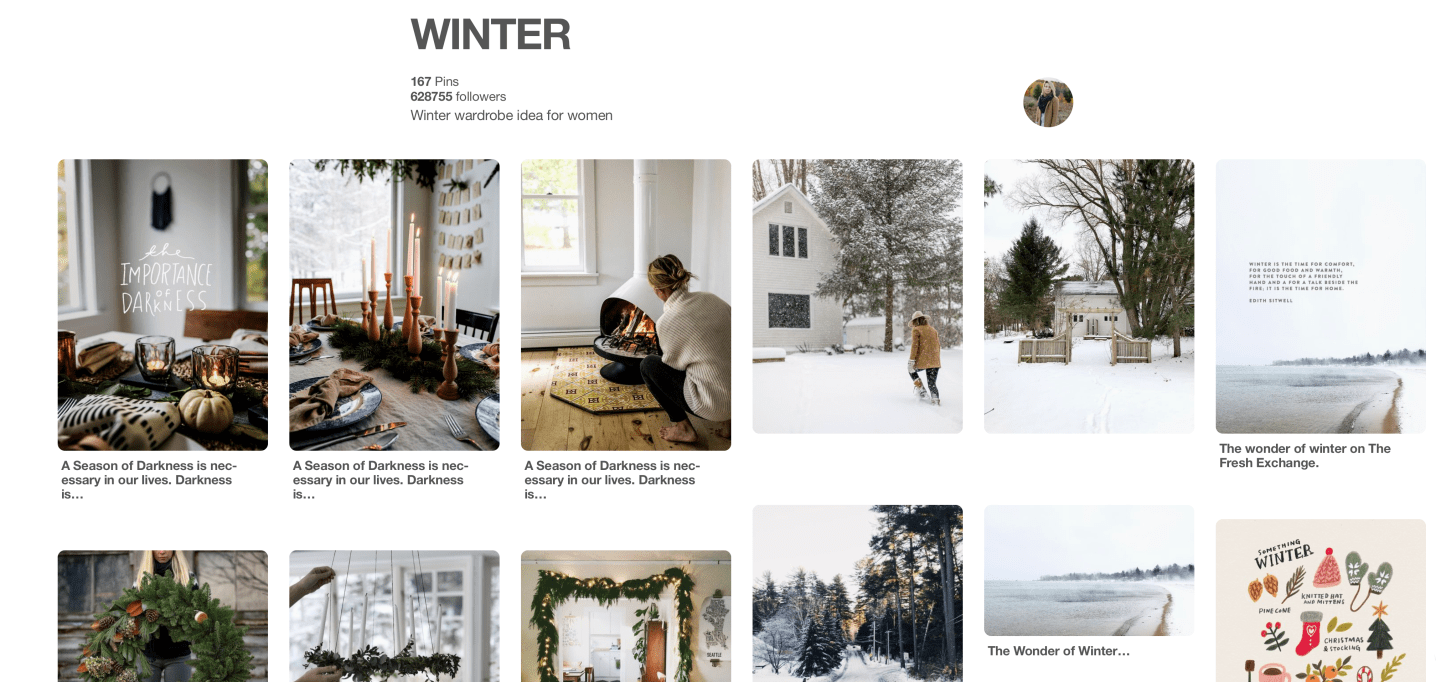Viewport: 1436px width, 682px height.
Task: Open the lit garland doorway pin
Action: click(626, 616)
